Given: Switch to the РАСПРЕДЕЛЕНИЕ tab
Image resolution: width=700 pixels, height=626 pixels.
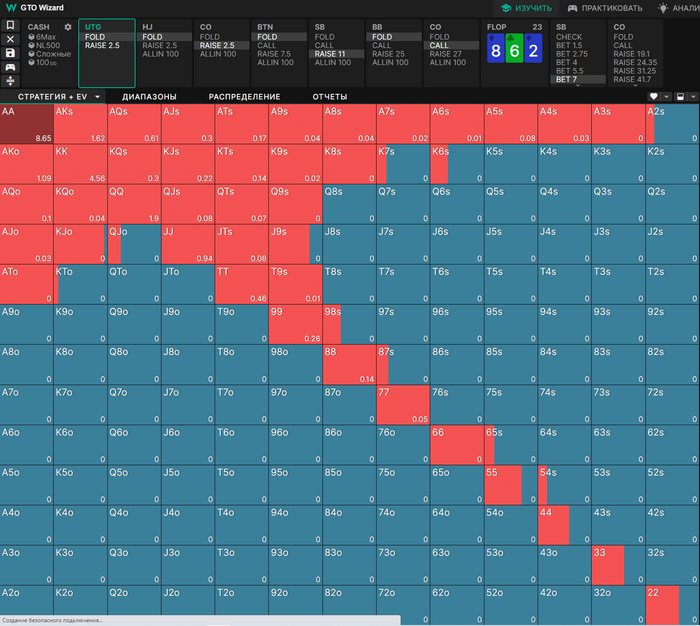Looking at the screenshot, I should tap(244, 96).
